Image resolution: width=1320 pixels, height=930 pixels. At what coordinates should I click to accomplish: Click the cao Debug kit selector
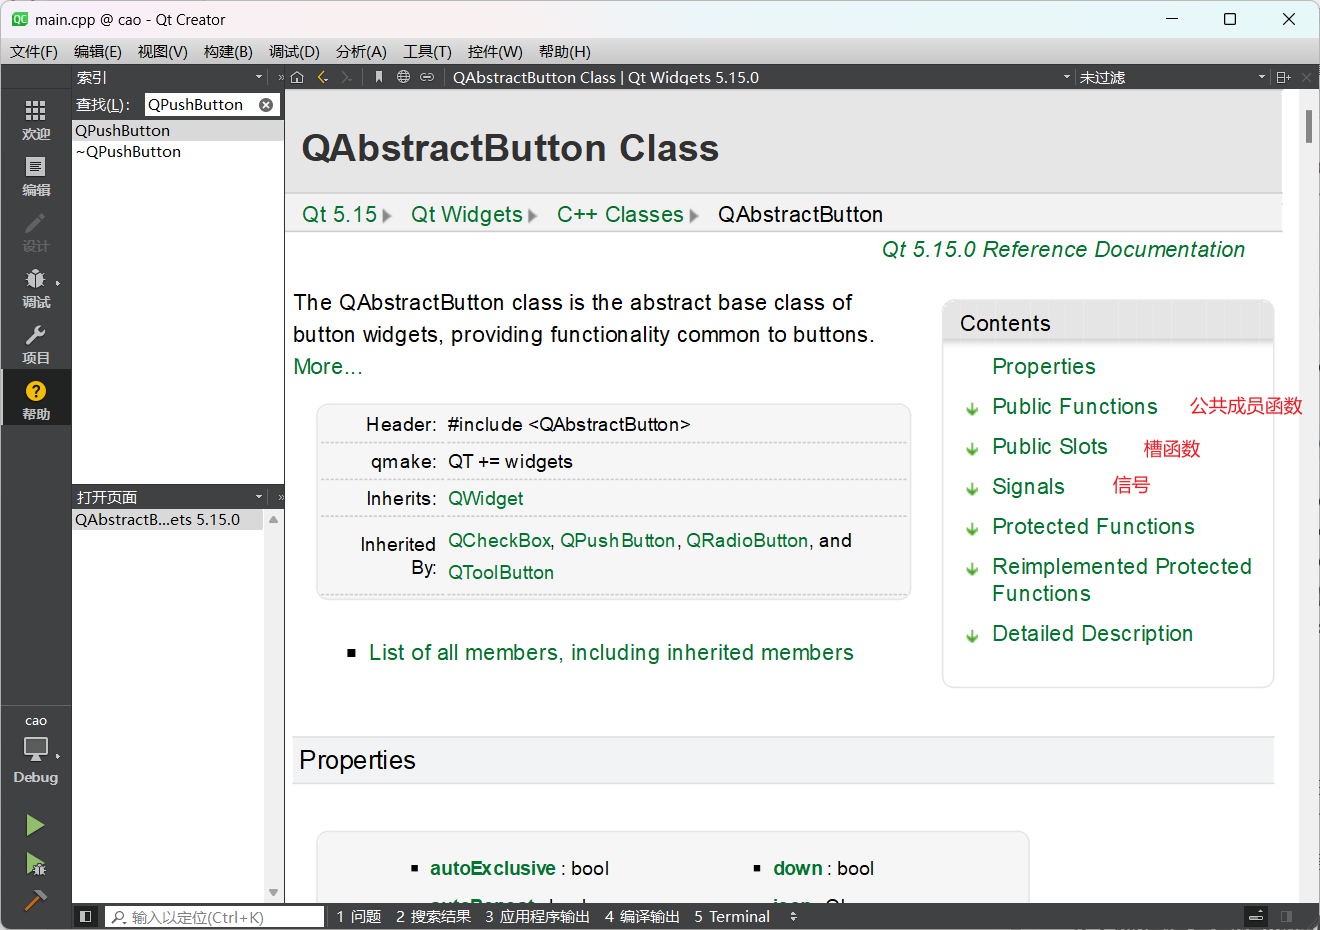pos(36,750)
